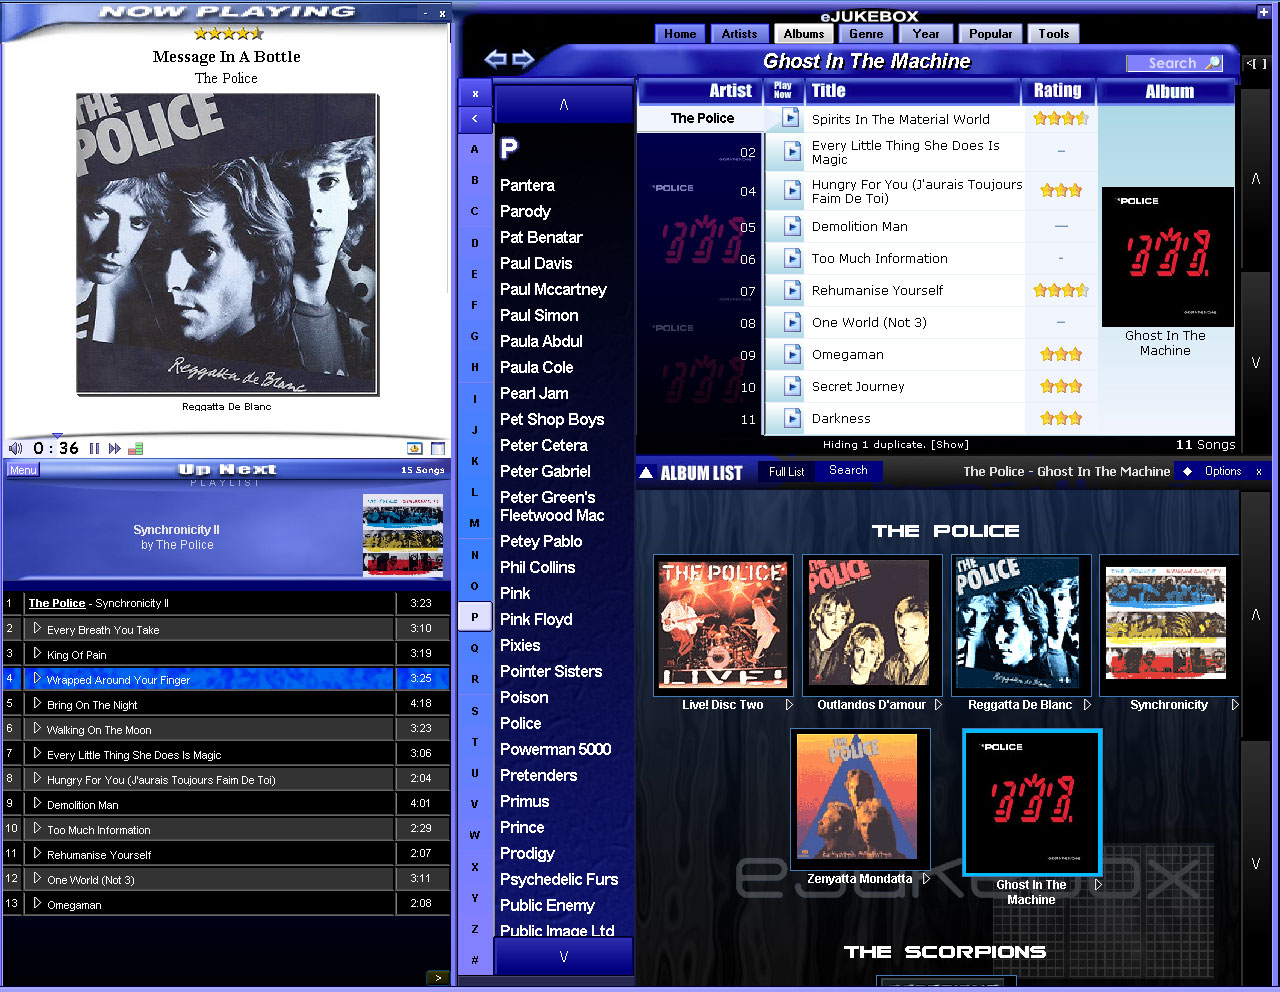Select Police in artist list
Screen dimensions: 1280x992
point(521,723)
